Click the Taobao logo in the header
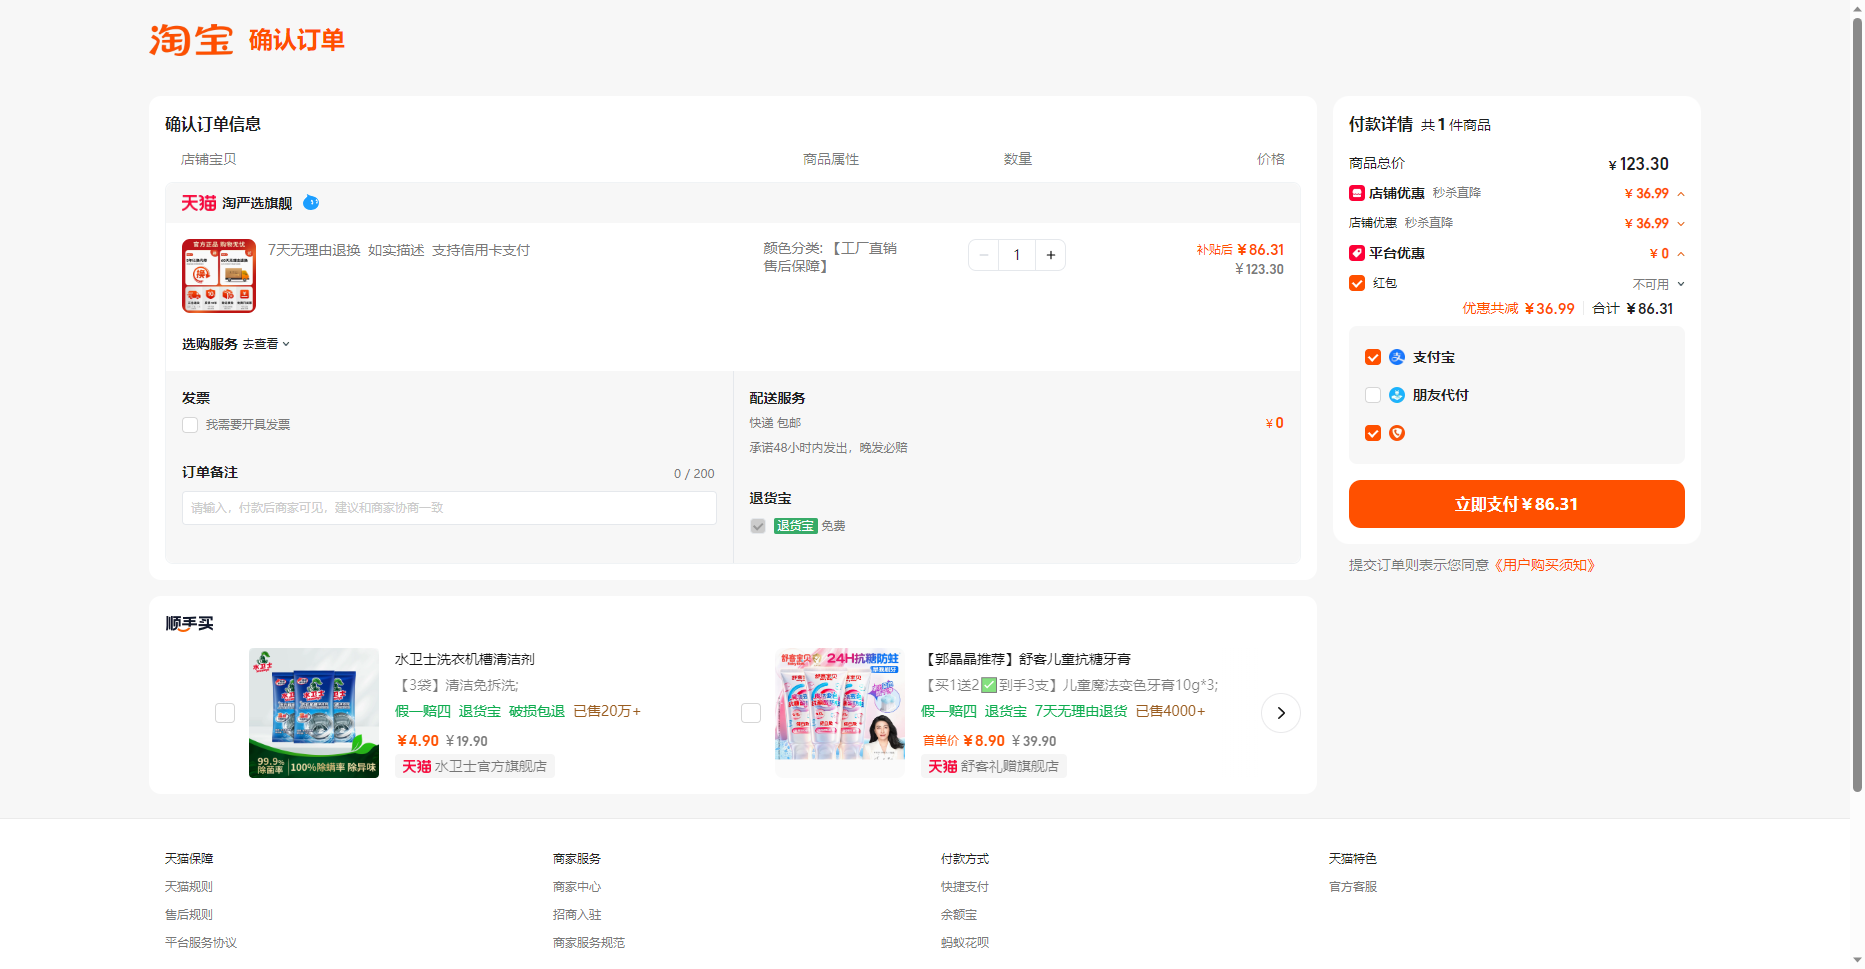 point(191,40)
